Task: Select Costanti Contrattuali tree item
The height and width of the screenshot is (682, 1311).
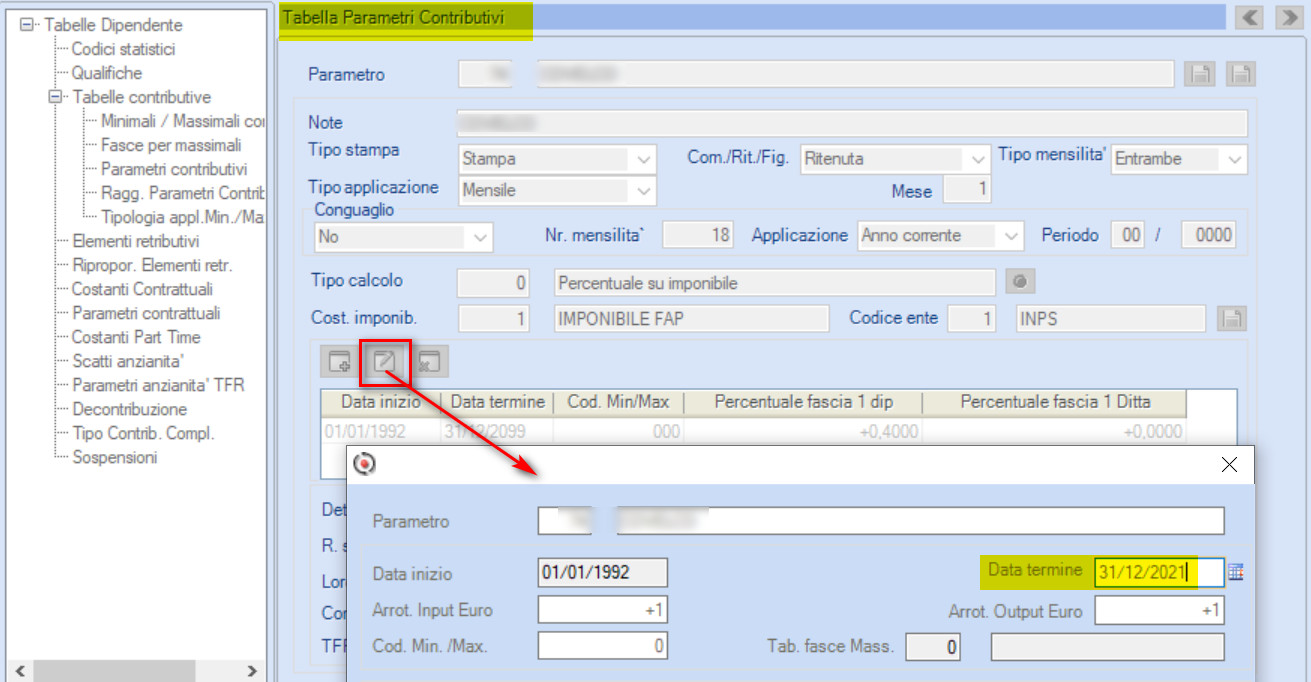Action: 142,289
